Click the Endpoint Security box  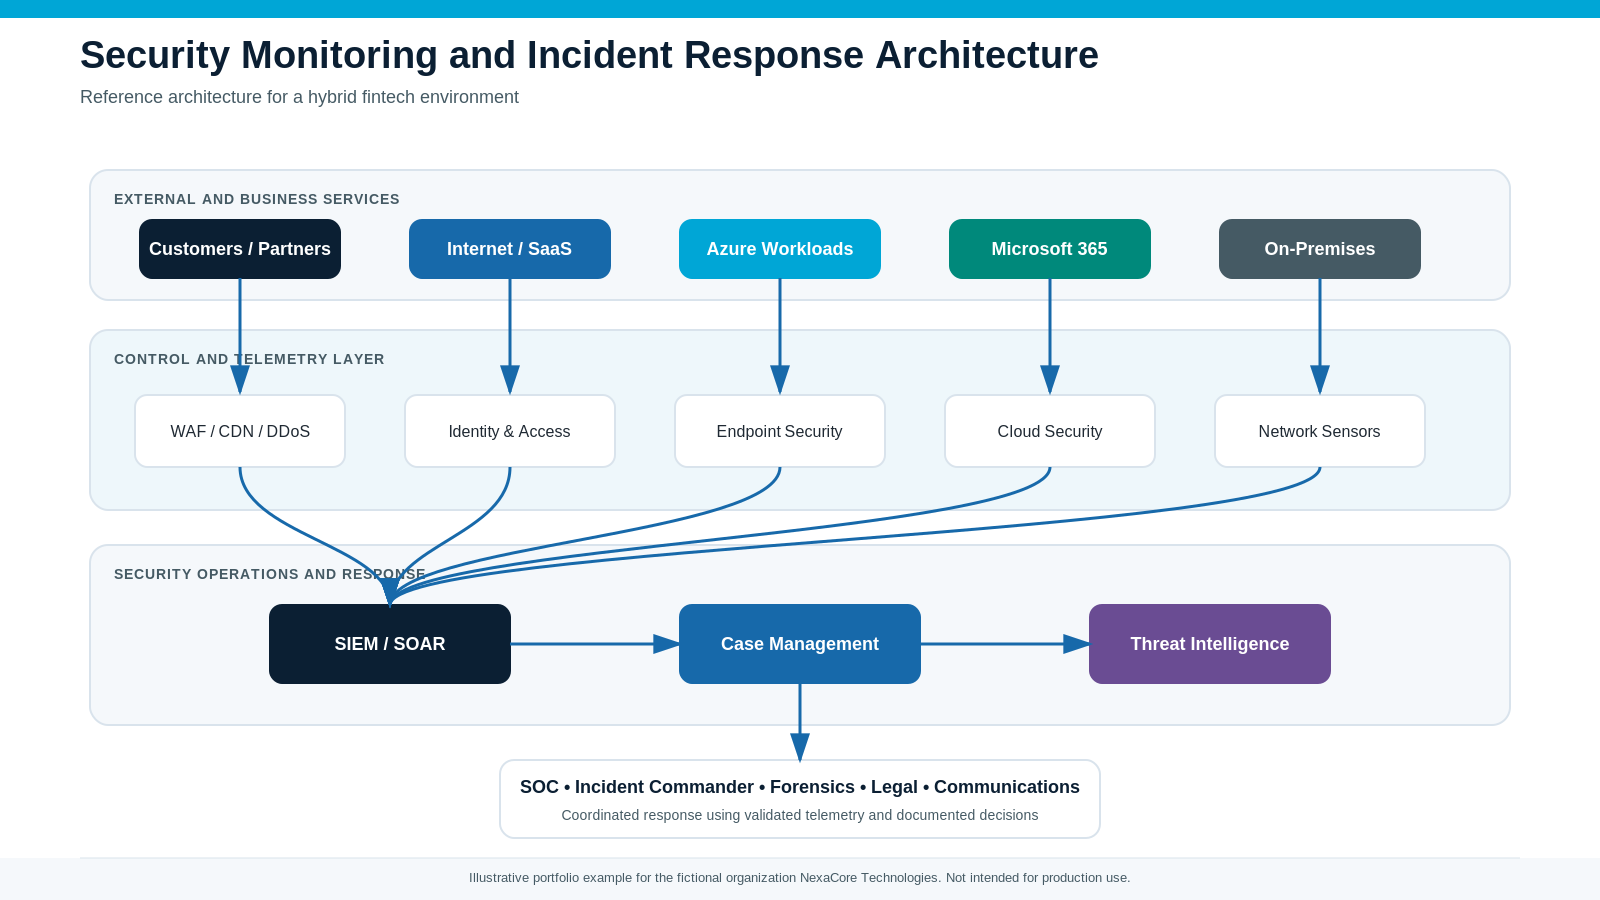point(780,431)
